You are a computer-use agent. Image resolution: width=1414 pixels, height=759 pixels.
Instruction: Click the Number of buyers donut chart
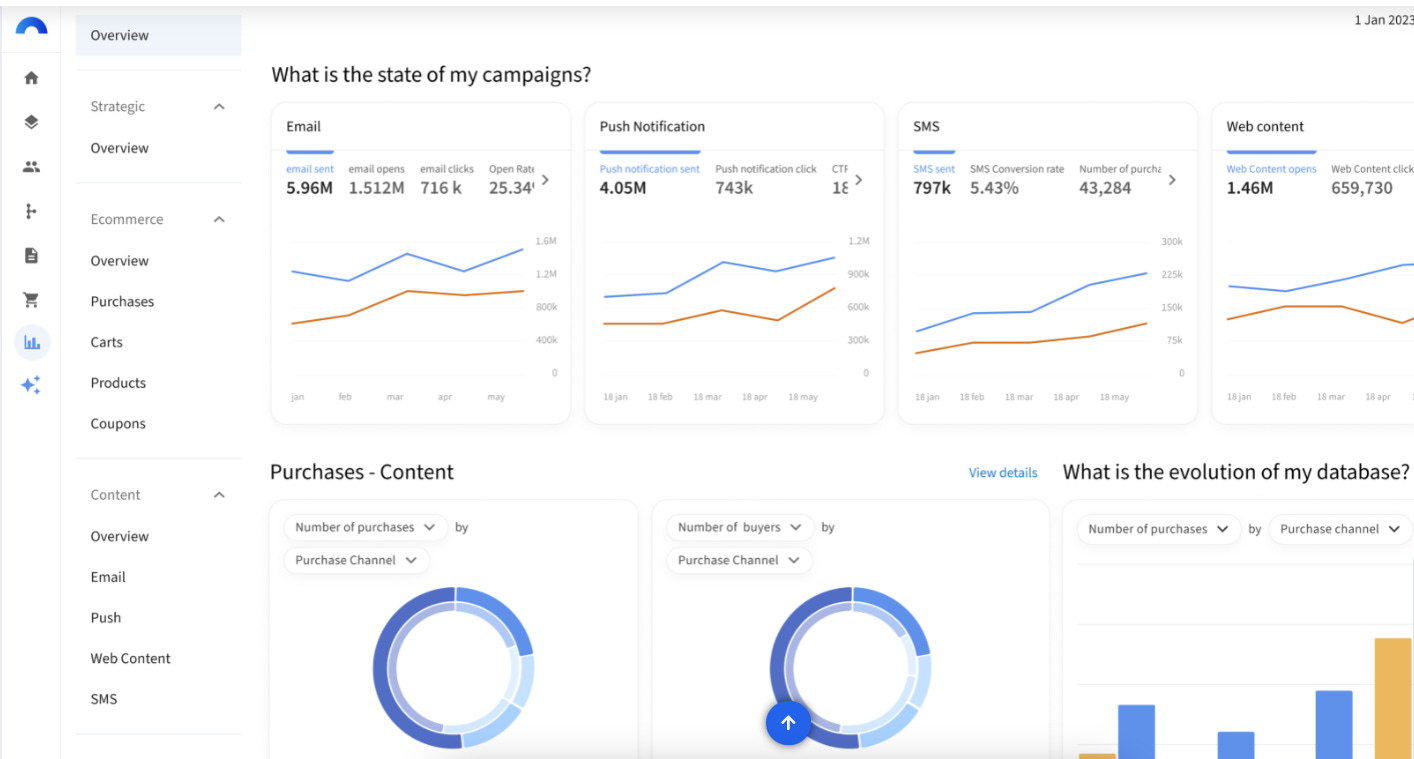click(x=851, y=668)
